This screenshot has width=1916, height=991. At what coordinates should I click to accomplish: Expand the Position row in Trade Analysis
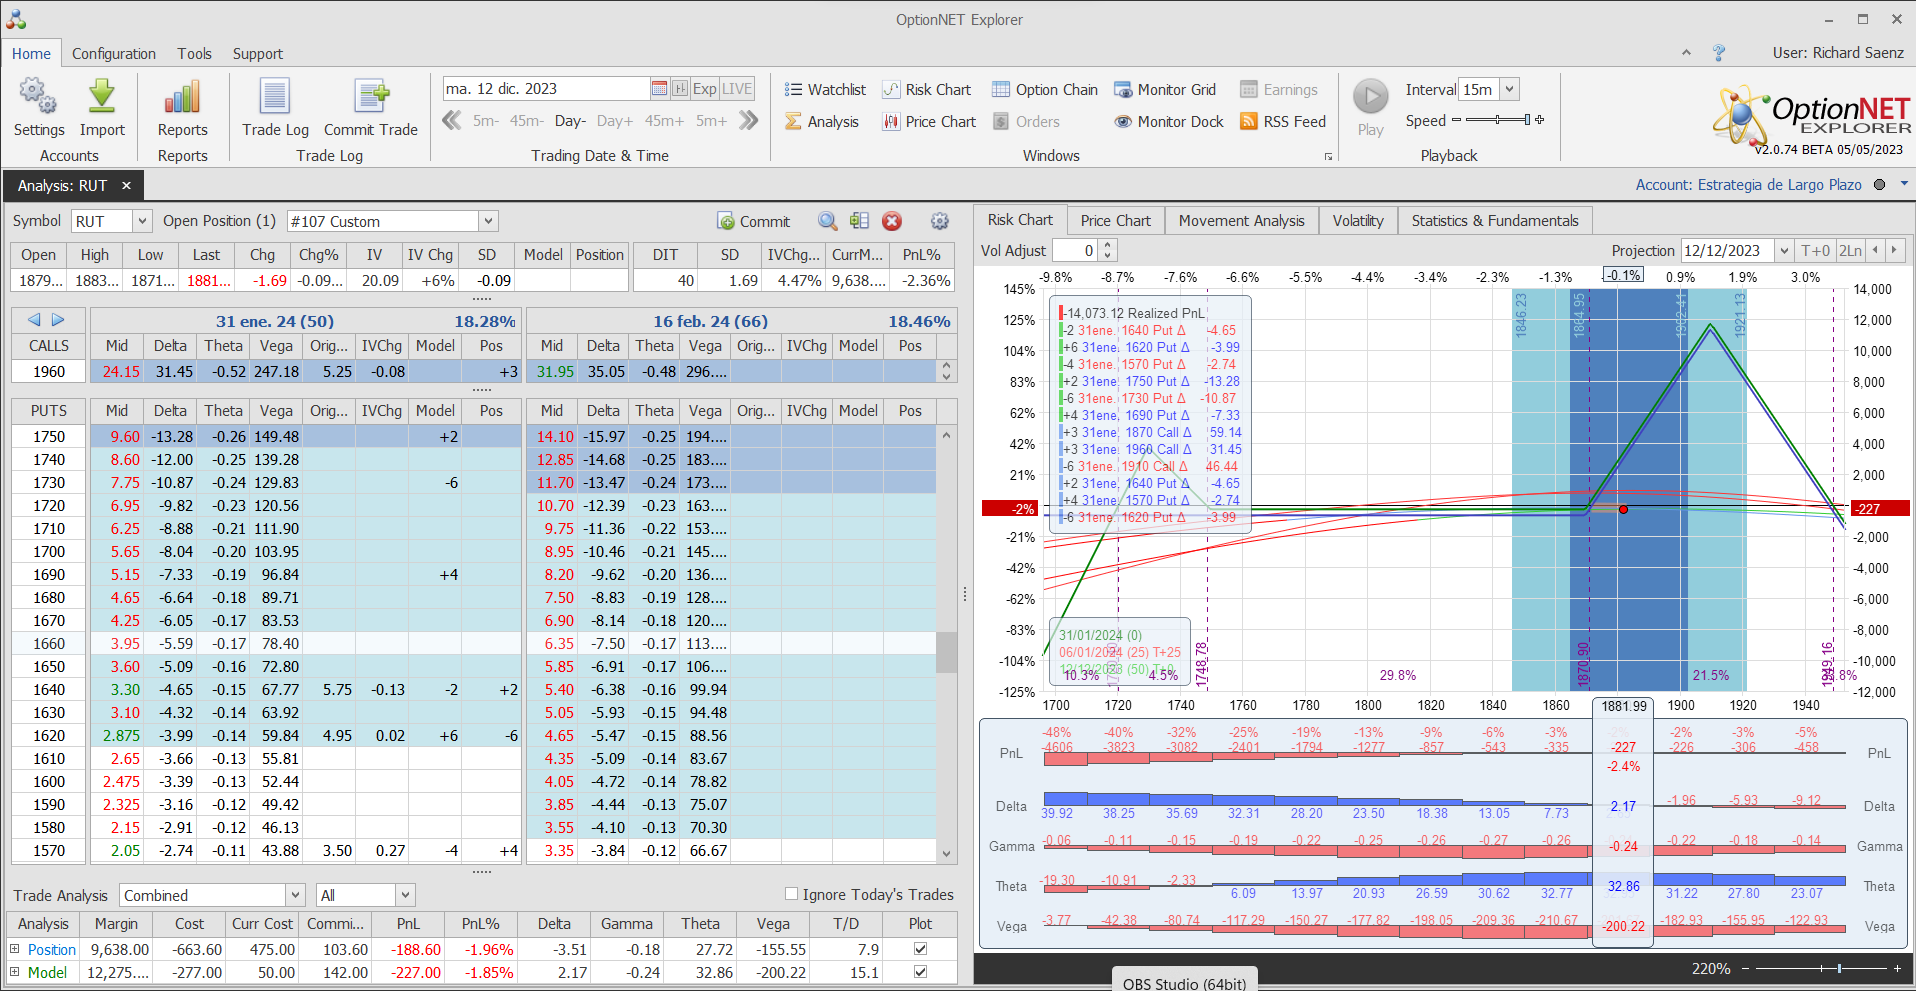[x=15, y=949]
